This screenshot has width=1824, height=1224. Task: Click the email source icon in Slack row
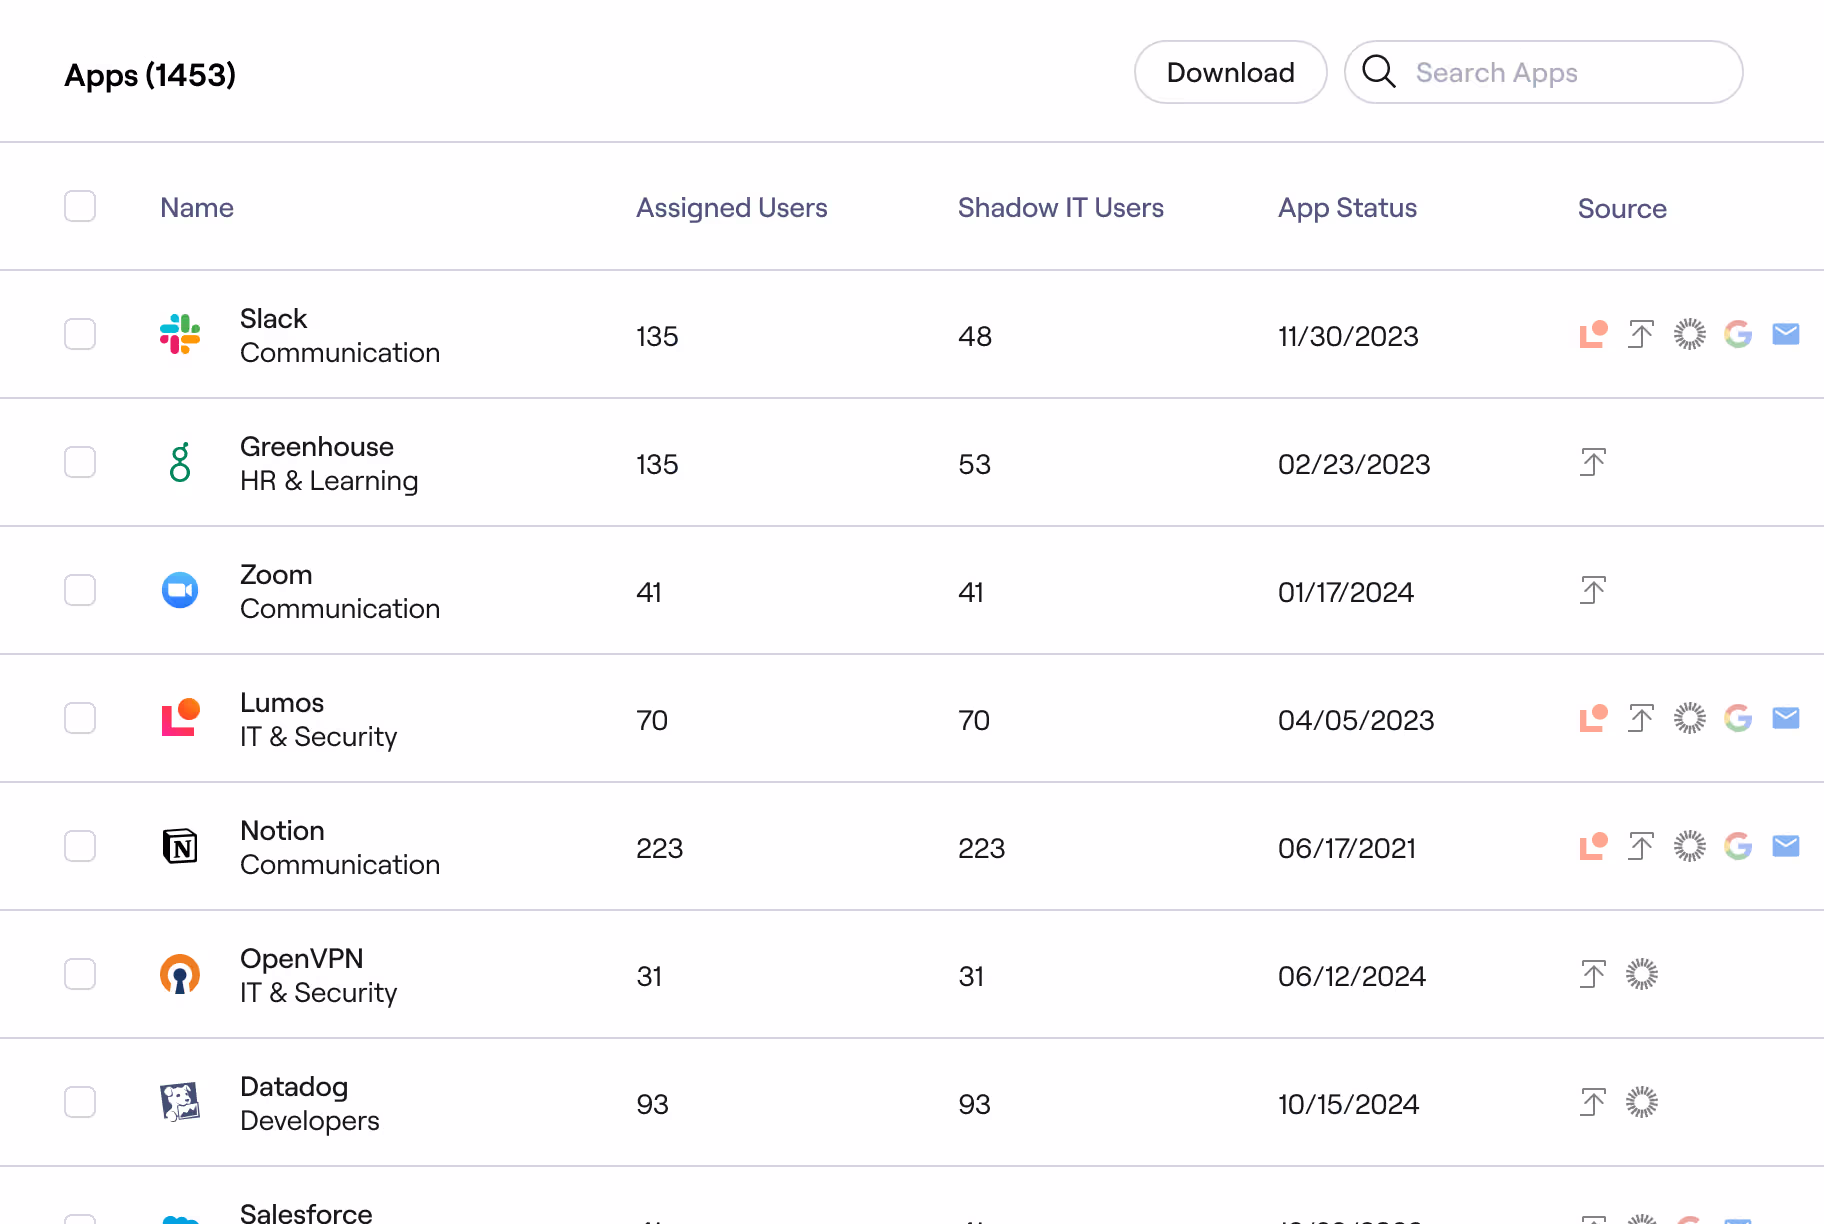(x=1786, y=334)
